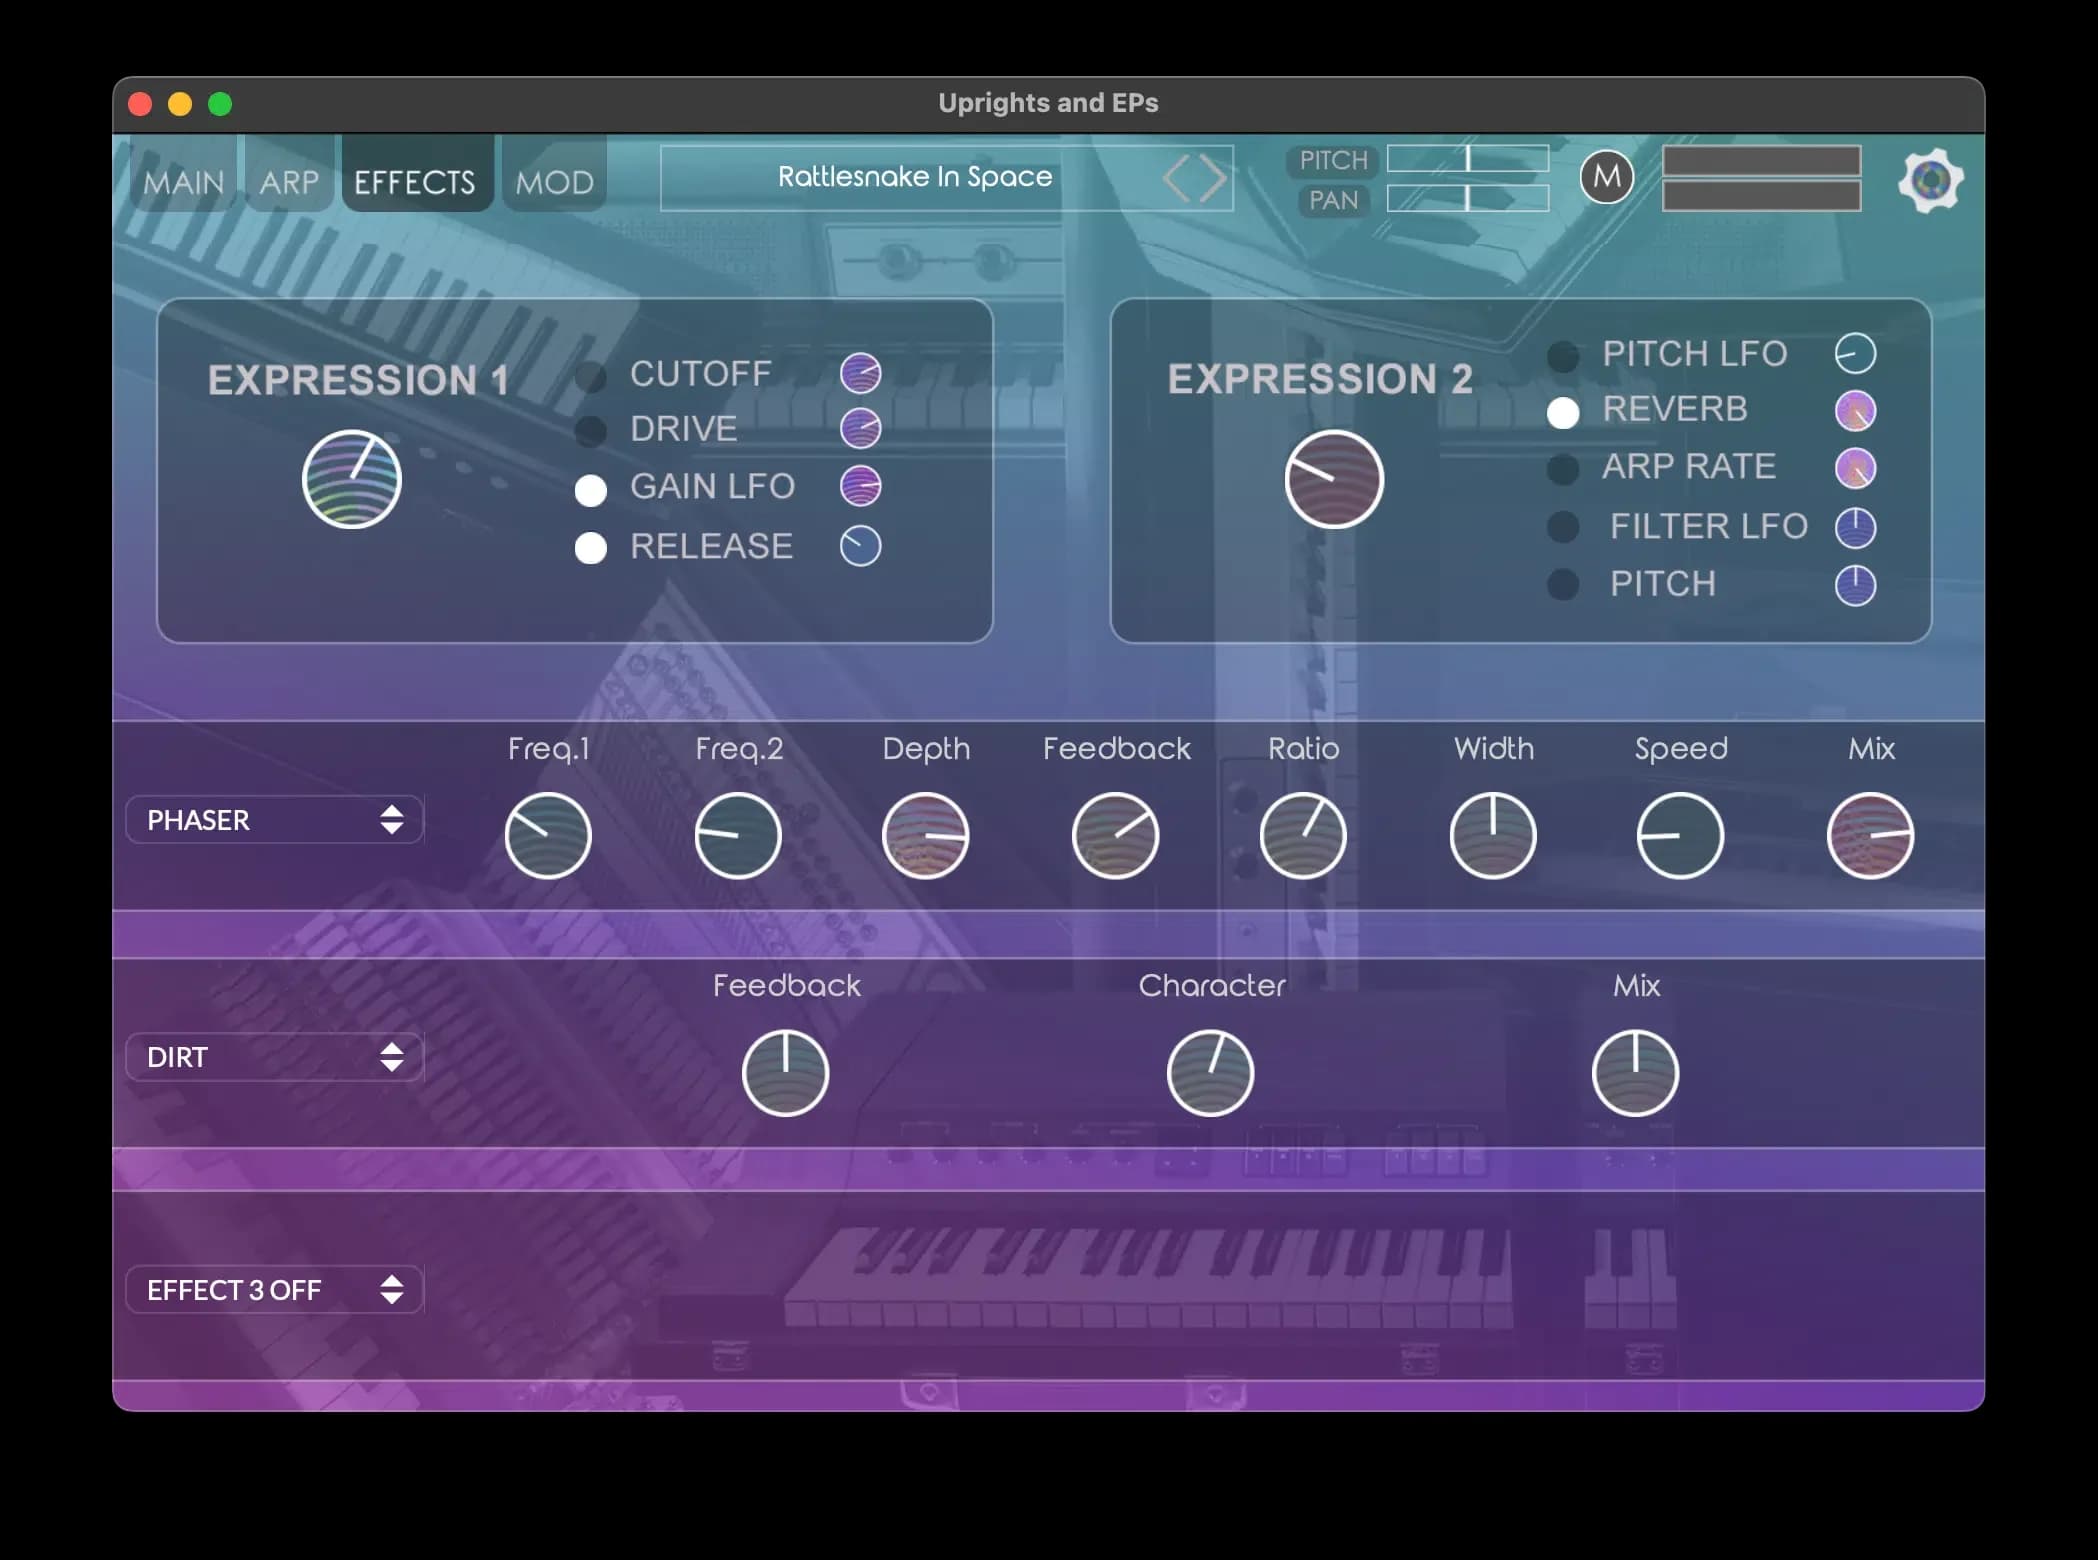Viewport: 2098px width, 1560px height.
Task: Open the EFFECT 3 OFF selector
Action: pyautogui.click(x=272, y=1290)
